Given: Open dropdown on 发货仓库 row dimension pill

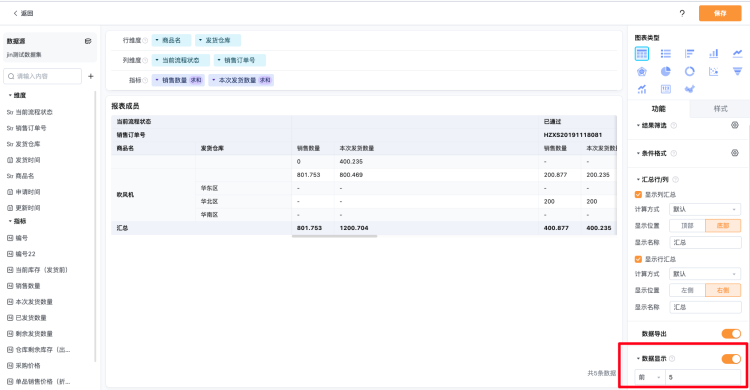Looking at the screenshot, I should pyautogui.click(x=200, y=40).
